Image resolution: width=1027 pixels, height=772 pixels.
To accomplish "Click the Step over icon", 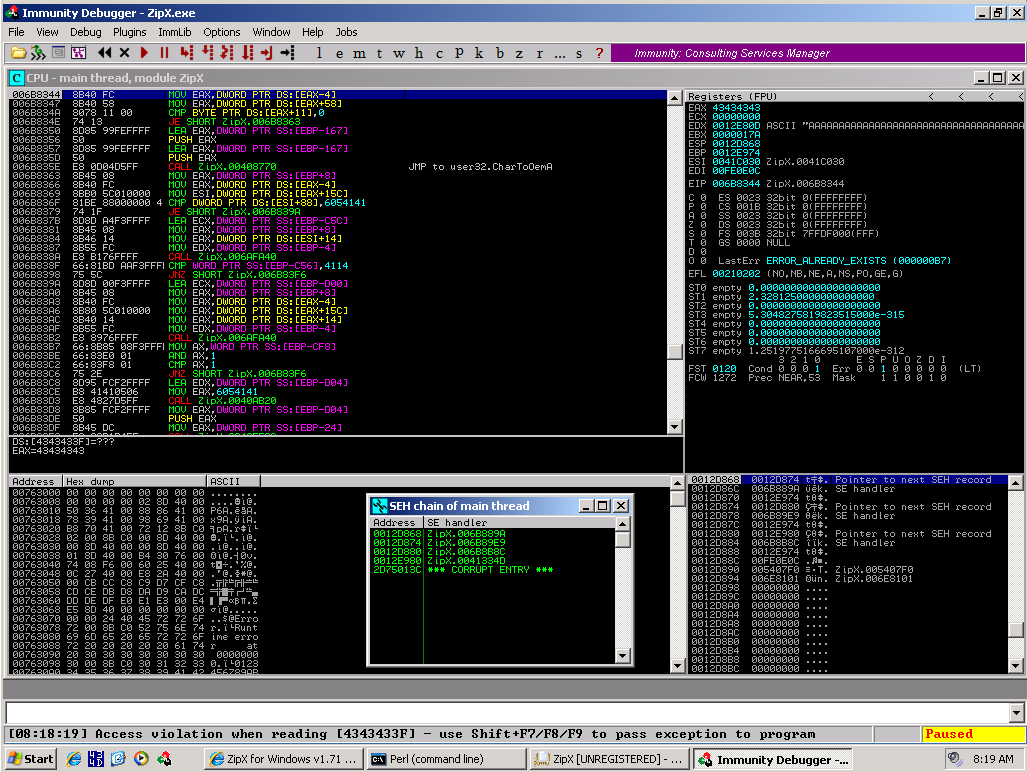I will 207,53.
